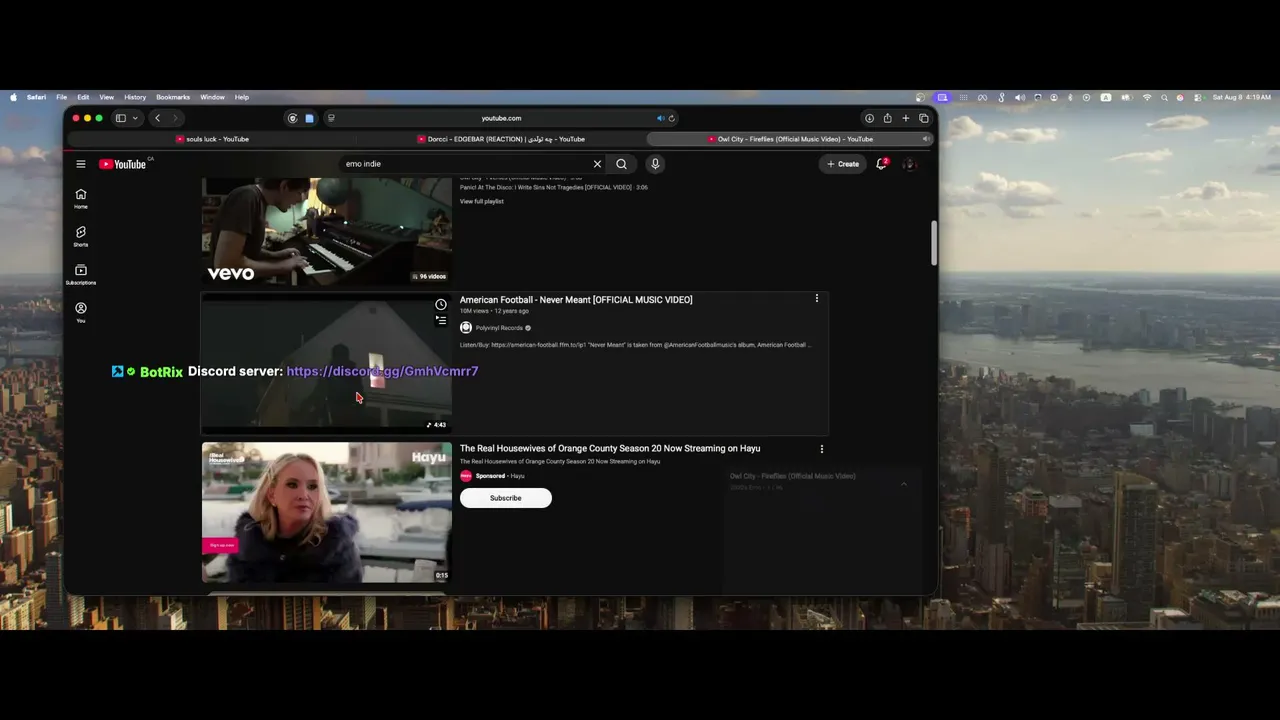Click the youtube.com address field
1280x720 pixels.
pos(501,118)
